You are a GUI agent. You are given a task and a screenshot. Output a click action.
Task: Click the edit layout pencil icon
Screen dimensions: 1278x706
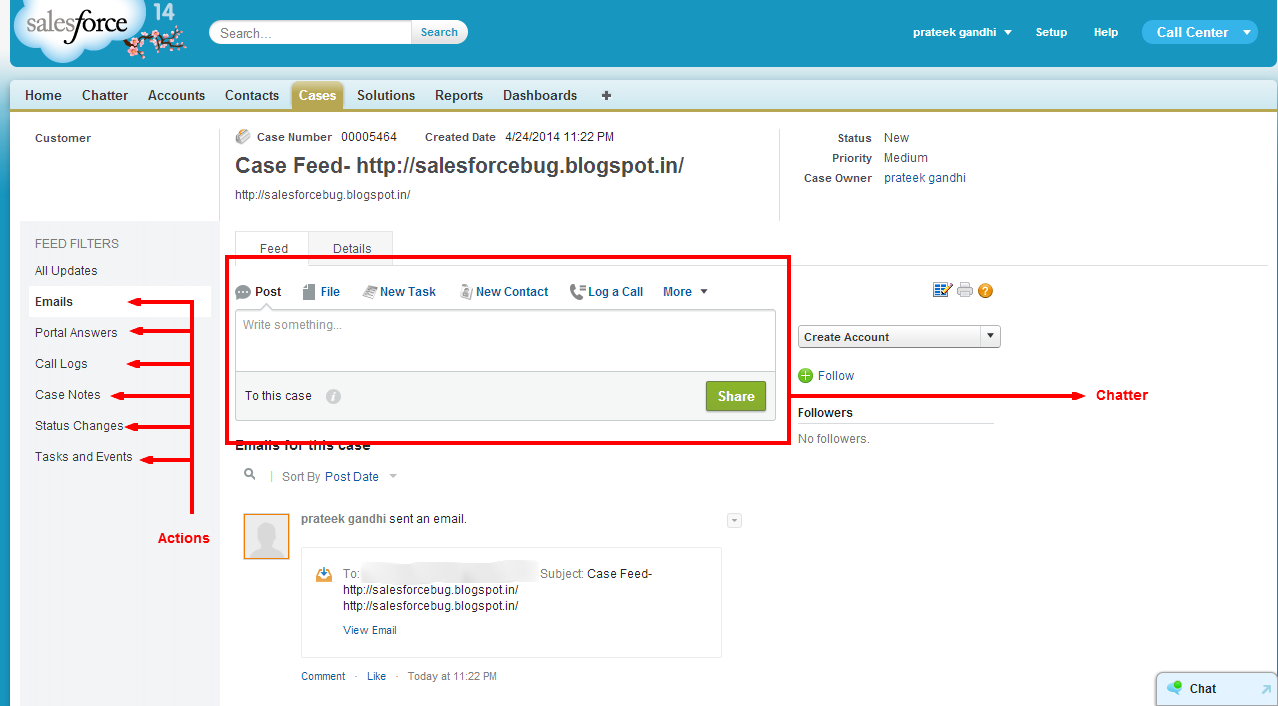[941, 289]
